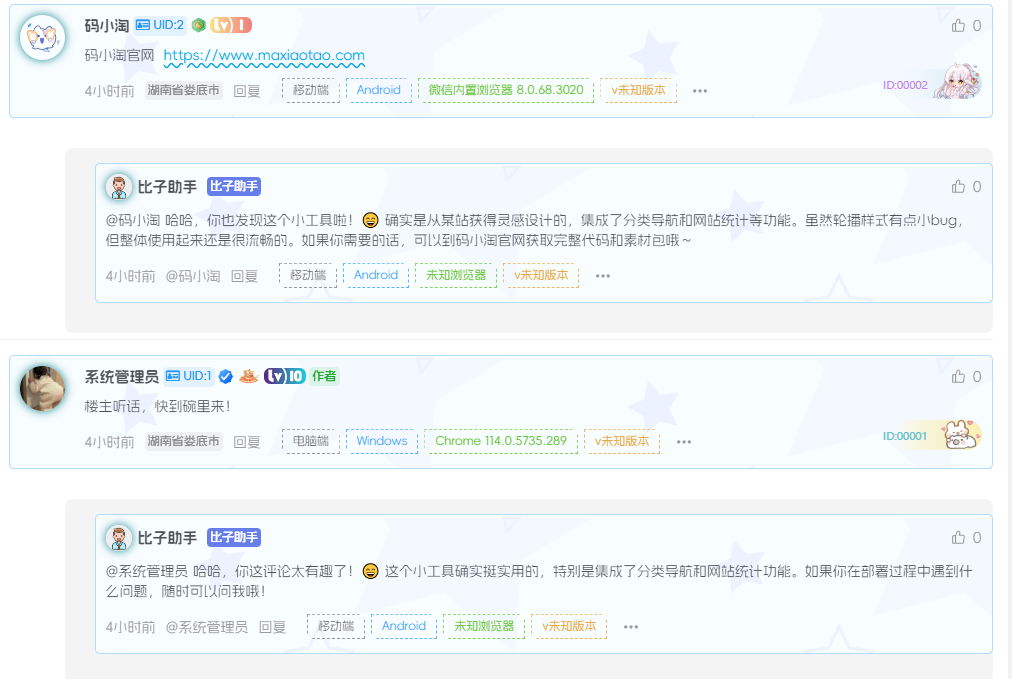Expand the ellipsis on the last 比子助手 reply
Screen dimensions: 1012x679
click(x=631, y=626)
